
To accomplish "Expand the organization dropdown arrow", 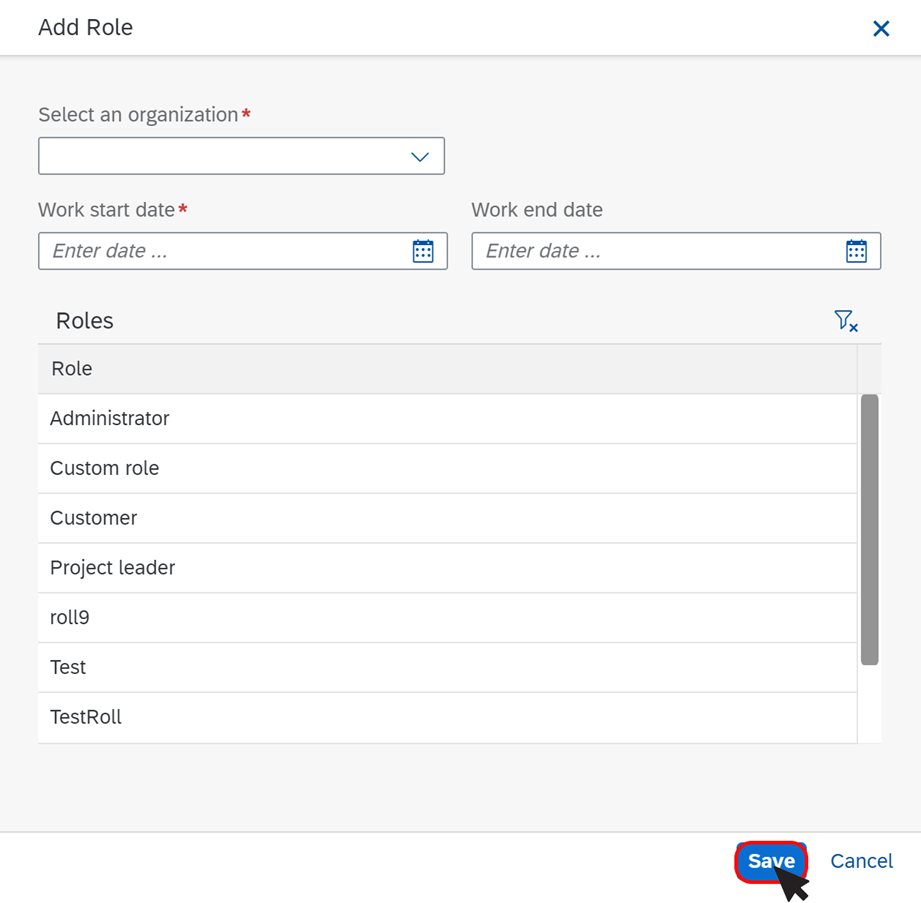I will (419, 156).
